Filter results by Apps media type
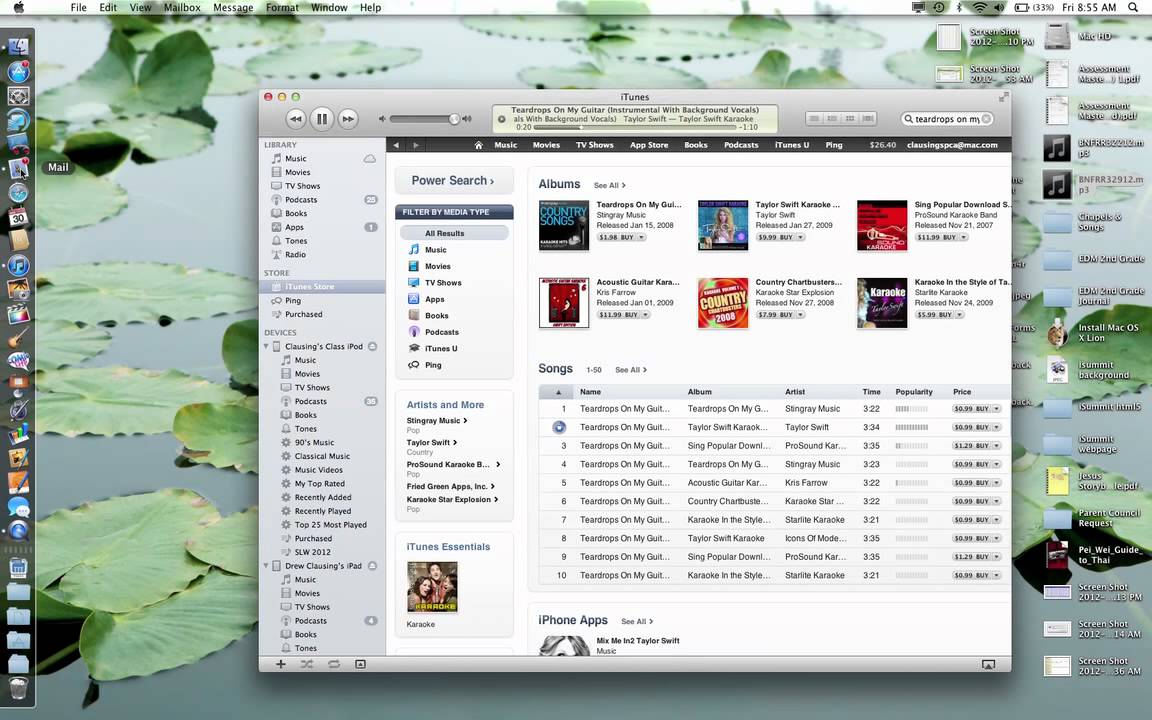The height and width of the screenshot is (720, 1152). [434, 299]
